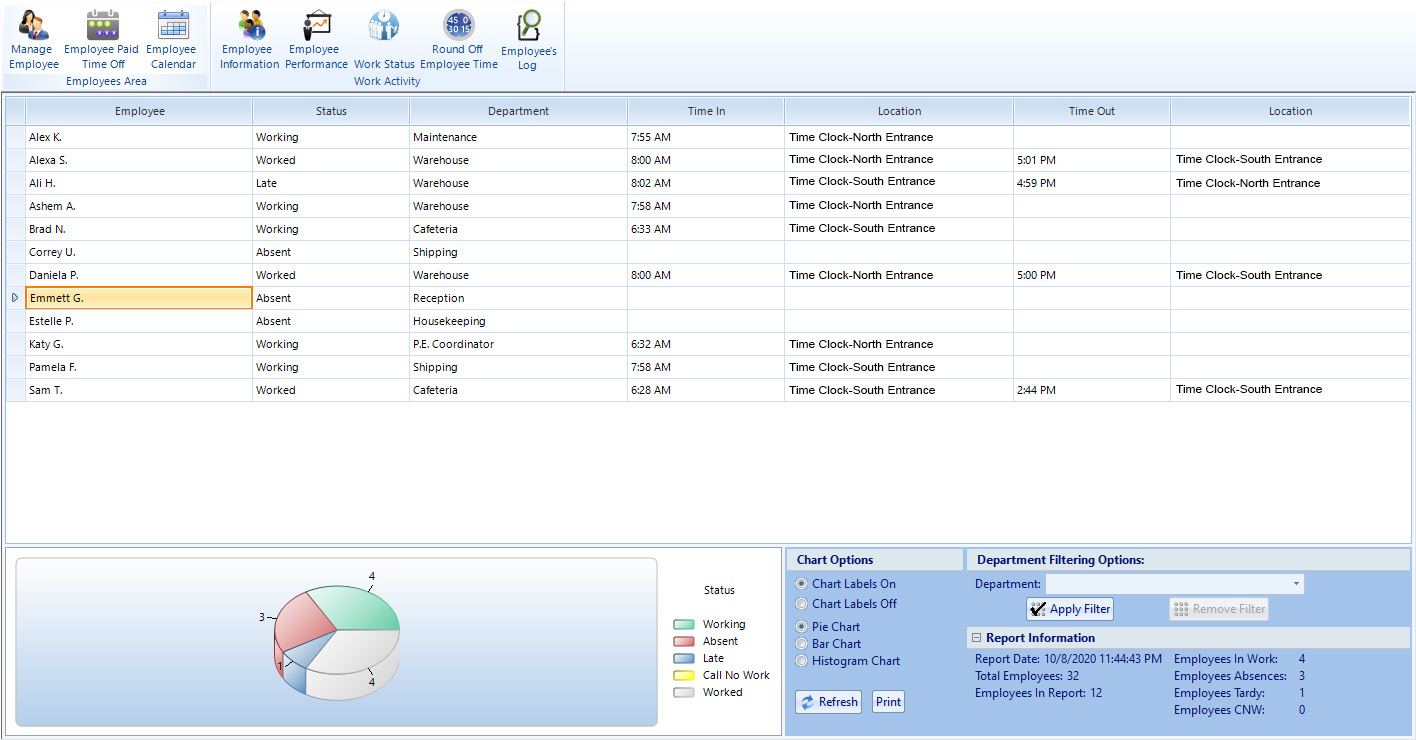Viewport: 1416px width, 740px height.
Task: Open the Employee Calendar
Action: tap(172, 40)
